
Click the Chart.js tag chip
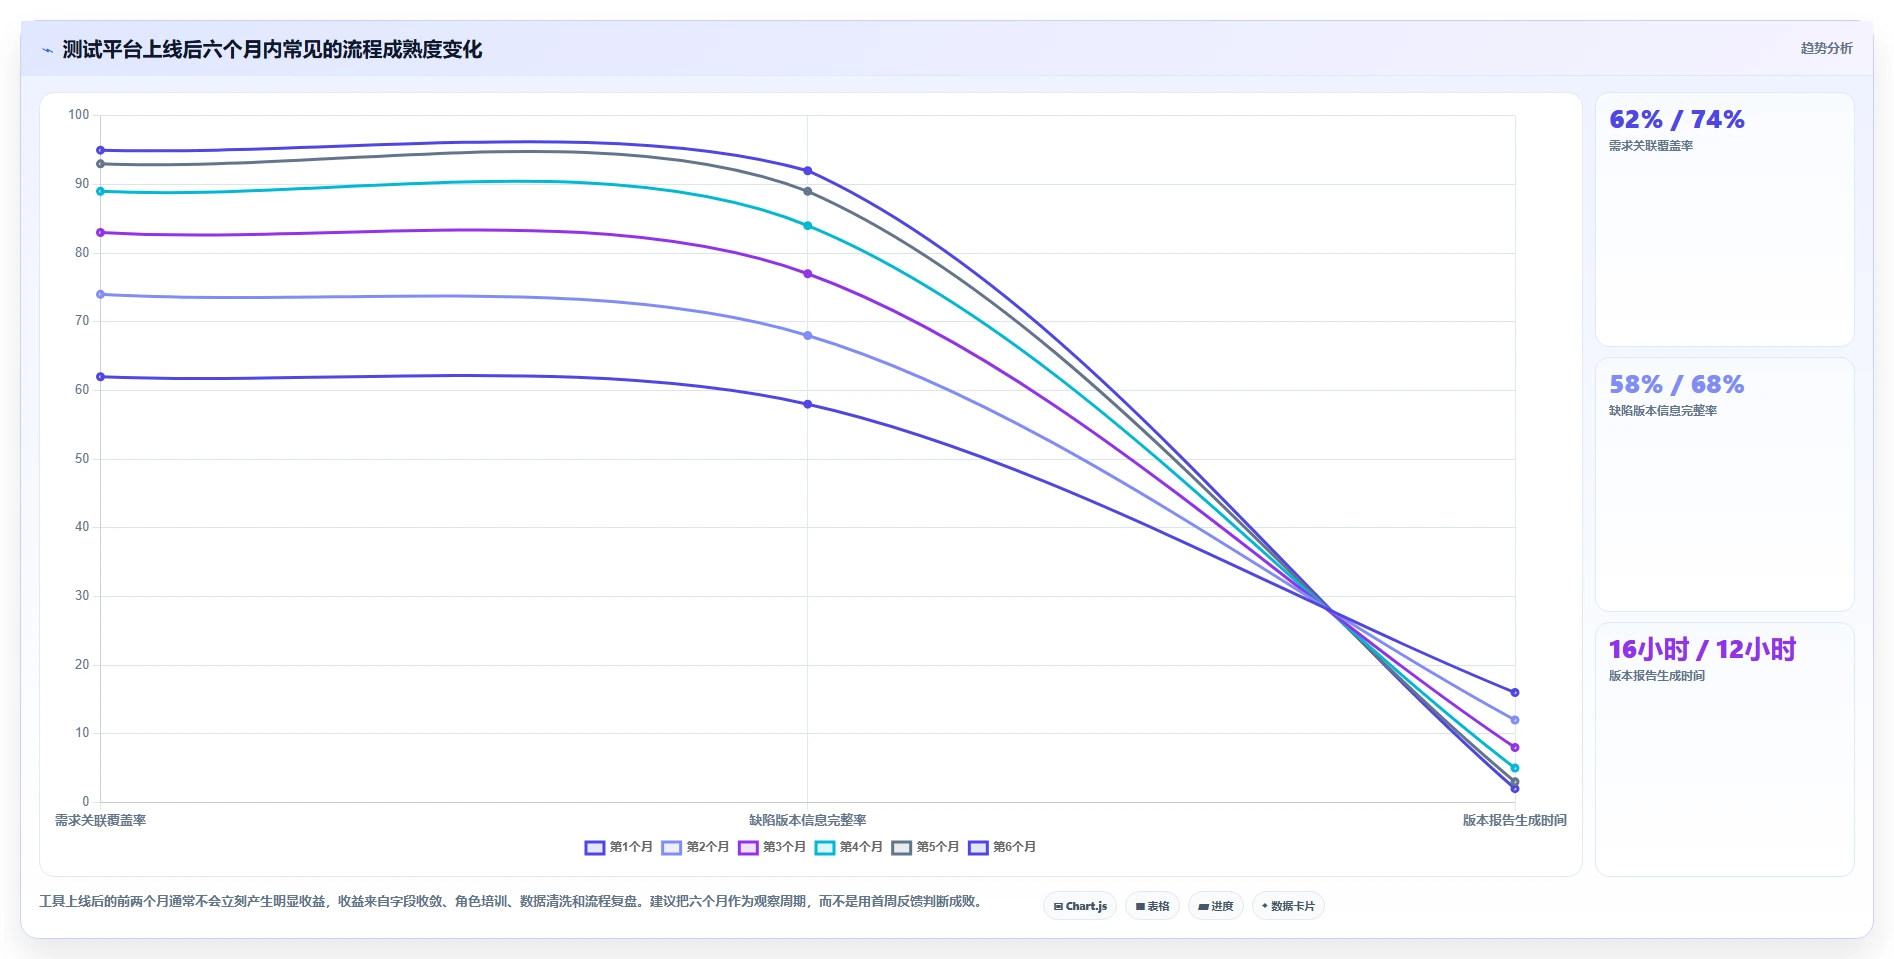[1080, 906]
